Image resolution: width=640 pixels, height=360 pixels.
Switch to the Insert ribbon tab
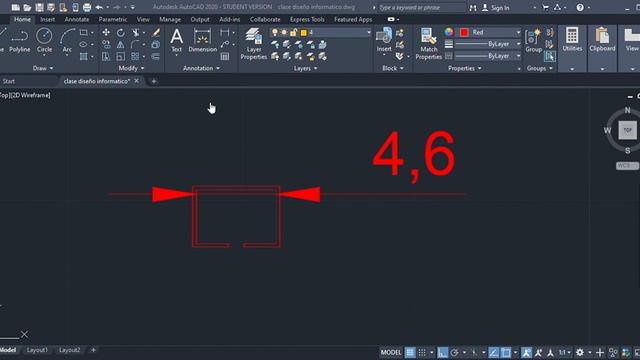pos(47,19)
